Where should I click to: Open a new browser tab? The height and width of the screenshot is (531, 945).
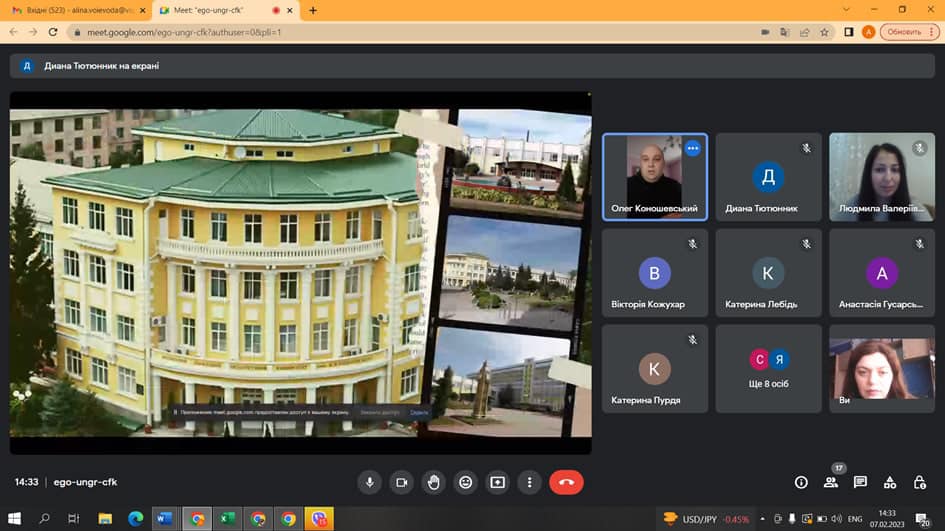[313, 10]
